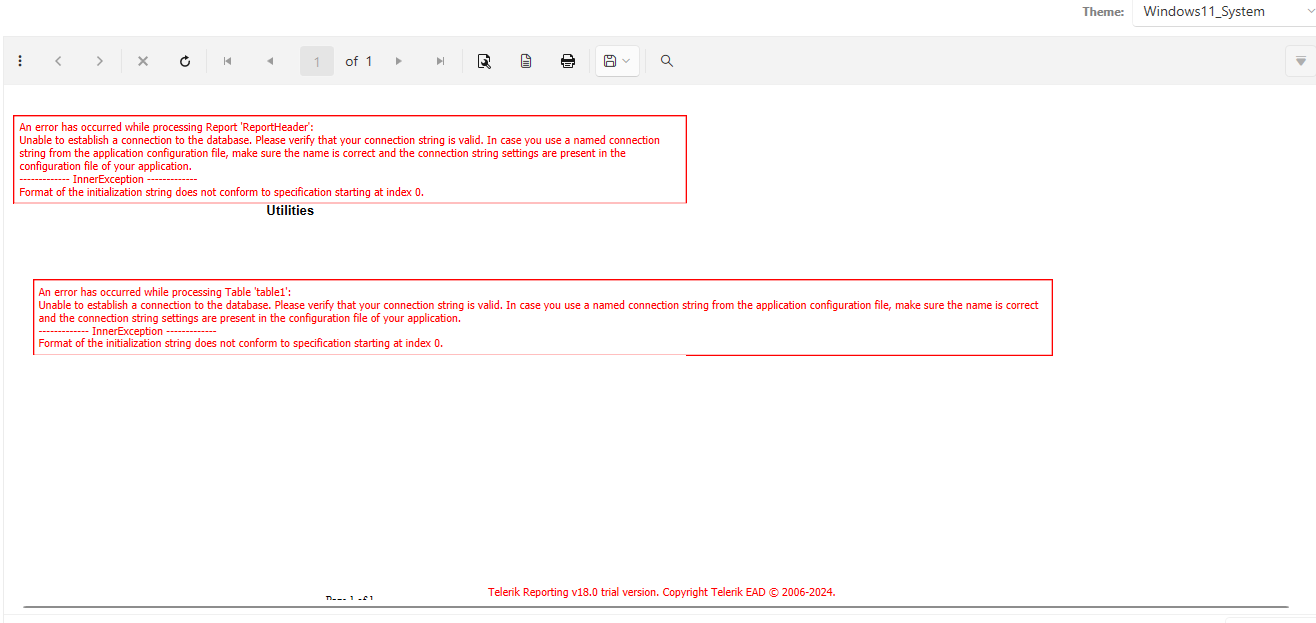Viewport: 1316px width, 623px height.
Task: Click the Stop rendering X icon
Action: [143, 61]
